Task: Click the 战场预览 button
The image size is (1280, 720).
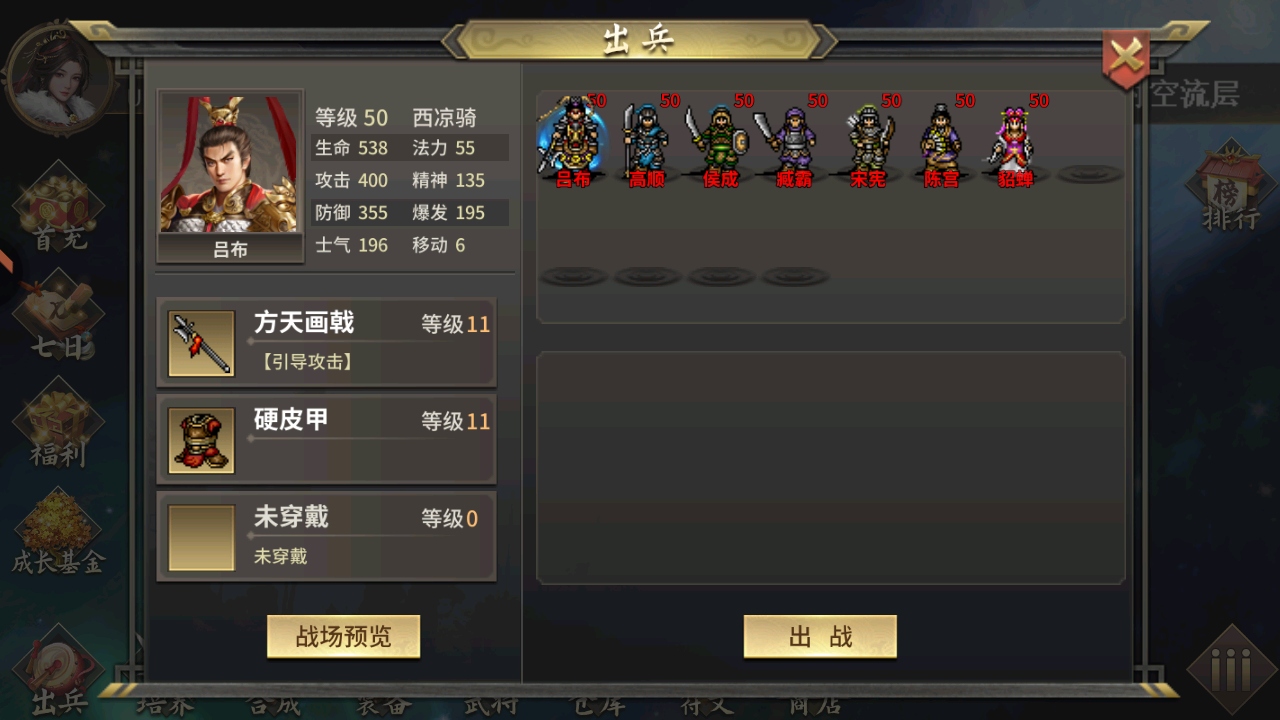Action: (x=343, y=637)
